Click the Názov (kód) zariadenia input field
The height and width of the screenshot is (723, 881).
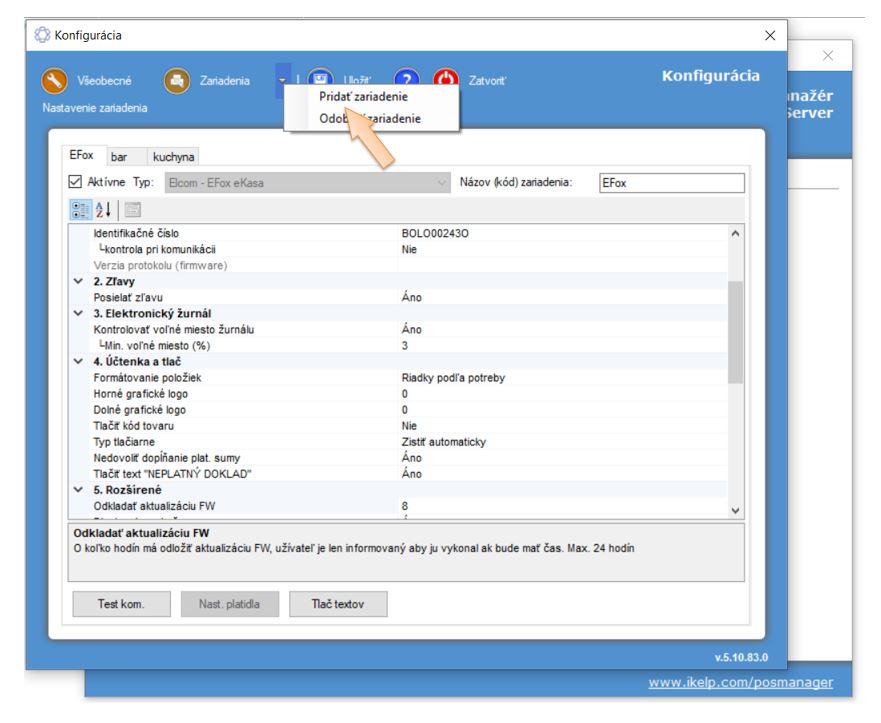[x=670, y=183]
